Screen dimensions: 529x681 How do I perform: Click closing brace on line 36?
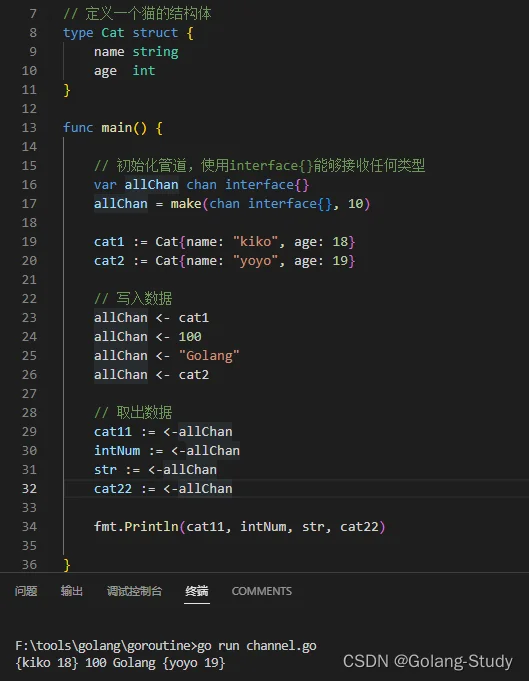tap(67, 565)
